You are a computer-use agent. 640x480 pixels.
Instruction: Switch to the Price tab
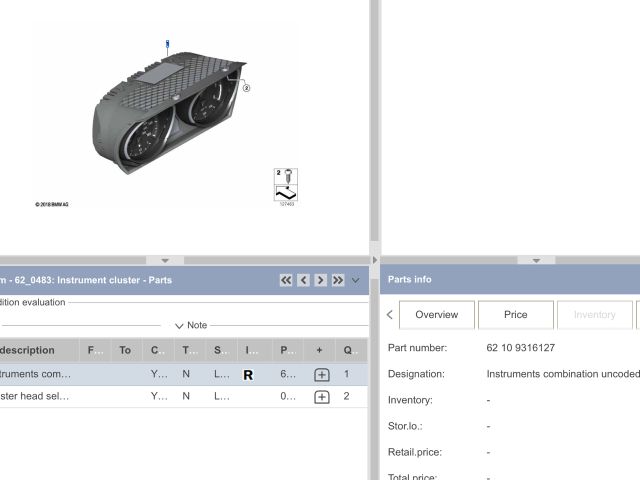[515, 314]
